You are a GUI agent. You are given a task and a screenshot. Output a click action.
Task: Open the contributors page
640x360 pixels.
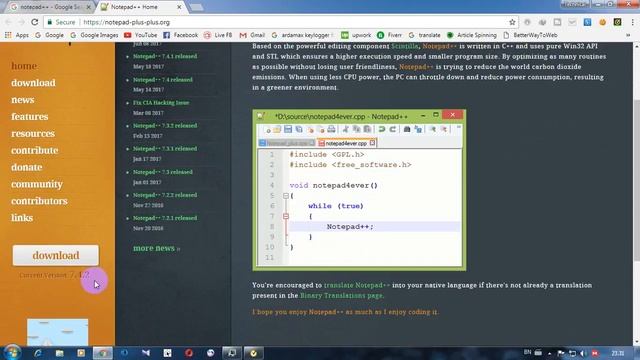click(40, 201)
